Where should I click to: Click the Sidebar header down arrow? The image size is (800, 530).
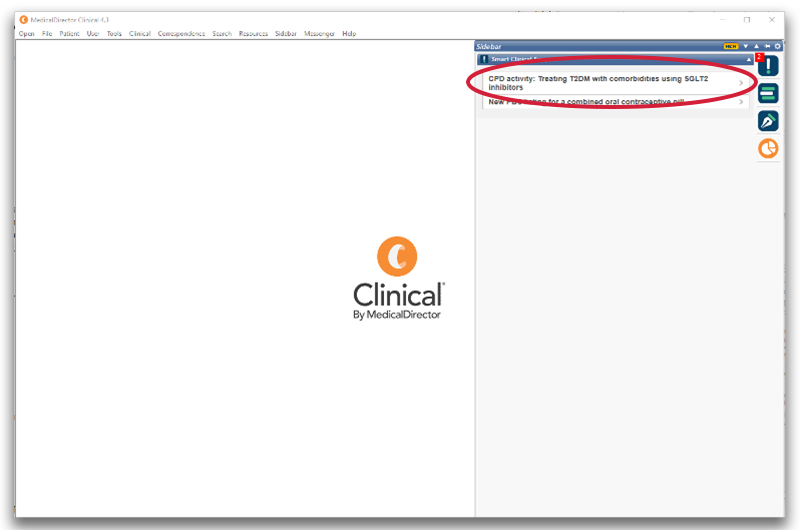[x=745, y=46]
